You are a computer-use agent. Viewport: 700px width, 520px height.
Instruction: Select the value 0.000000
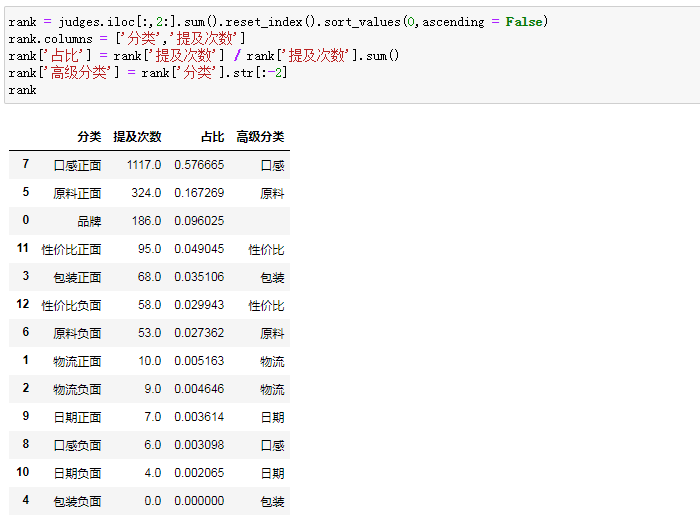[199, 501]
